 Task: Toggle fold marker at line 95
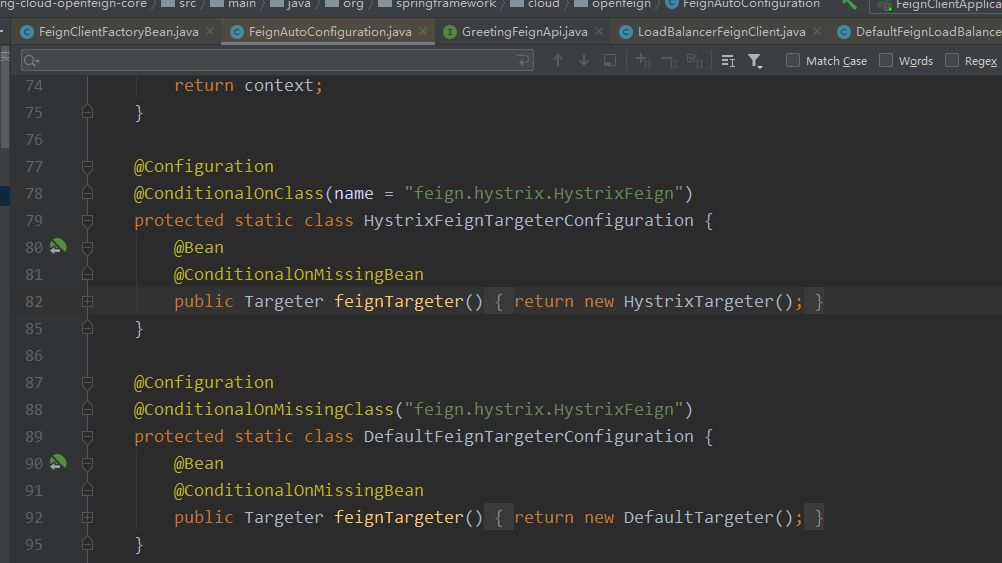pyautogui.click(x=88, y=544)
